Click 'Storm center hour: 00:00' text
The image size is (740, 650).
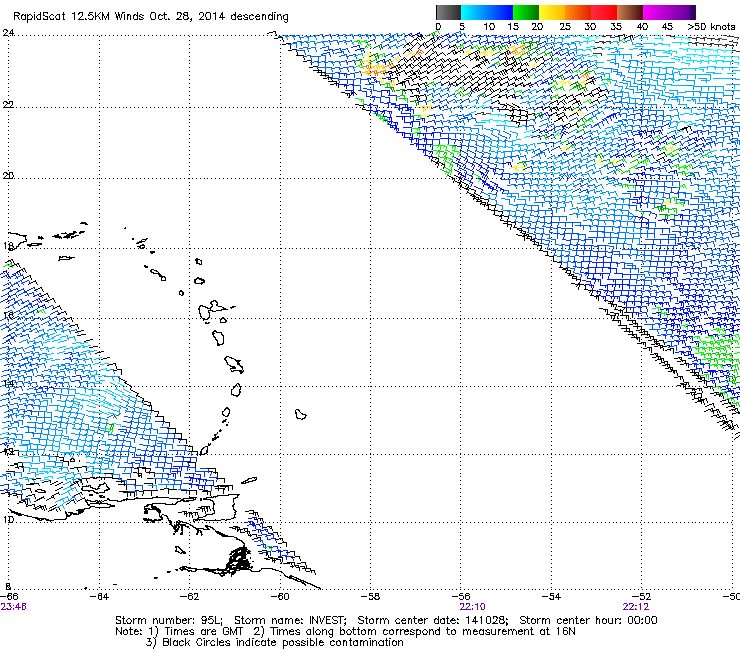coord(588,620)
